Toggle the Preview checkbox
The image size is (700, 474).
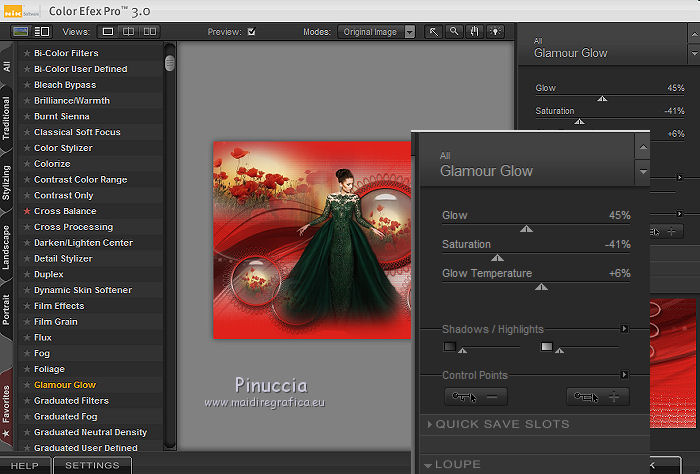pyautogui.click(x=251, y=32)
